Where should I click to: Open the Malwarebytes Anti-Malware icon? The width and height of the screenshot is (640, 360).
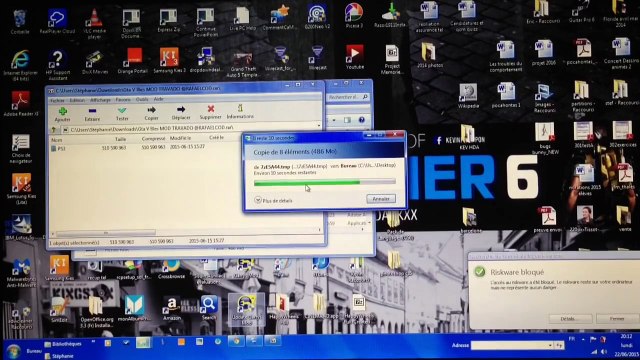21,273
